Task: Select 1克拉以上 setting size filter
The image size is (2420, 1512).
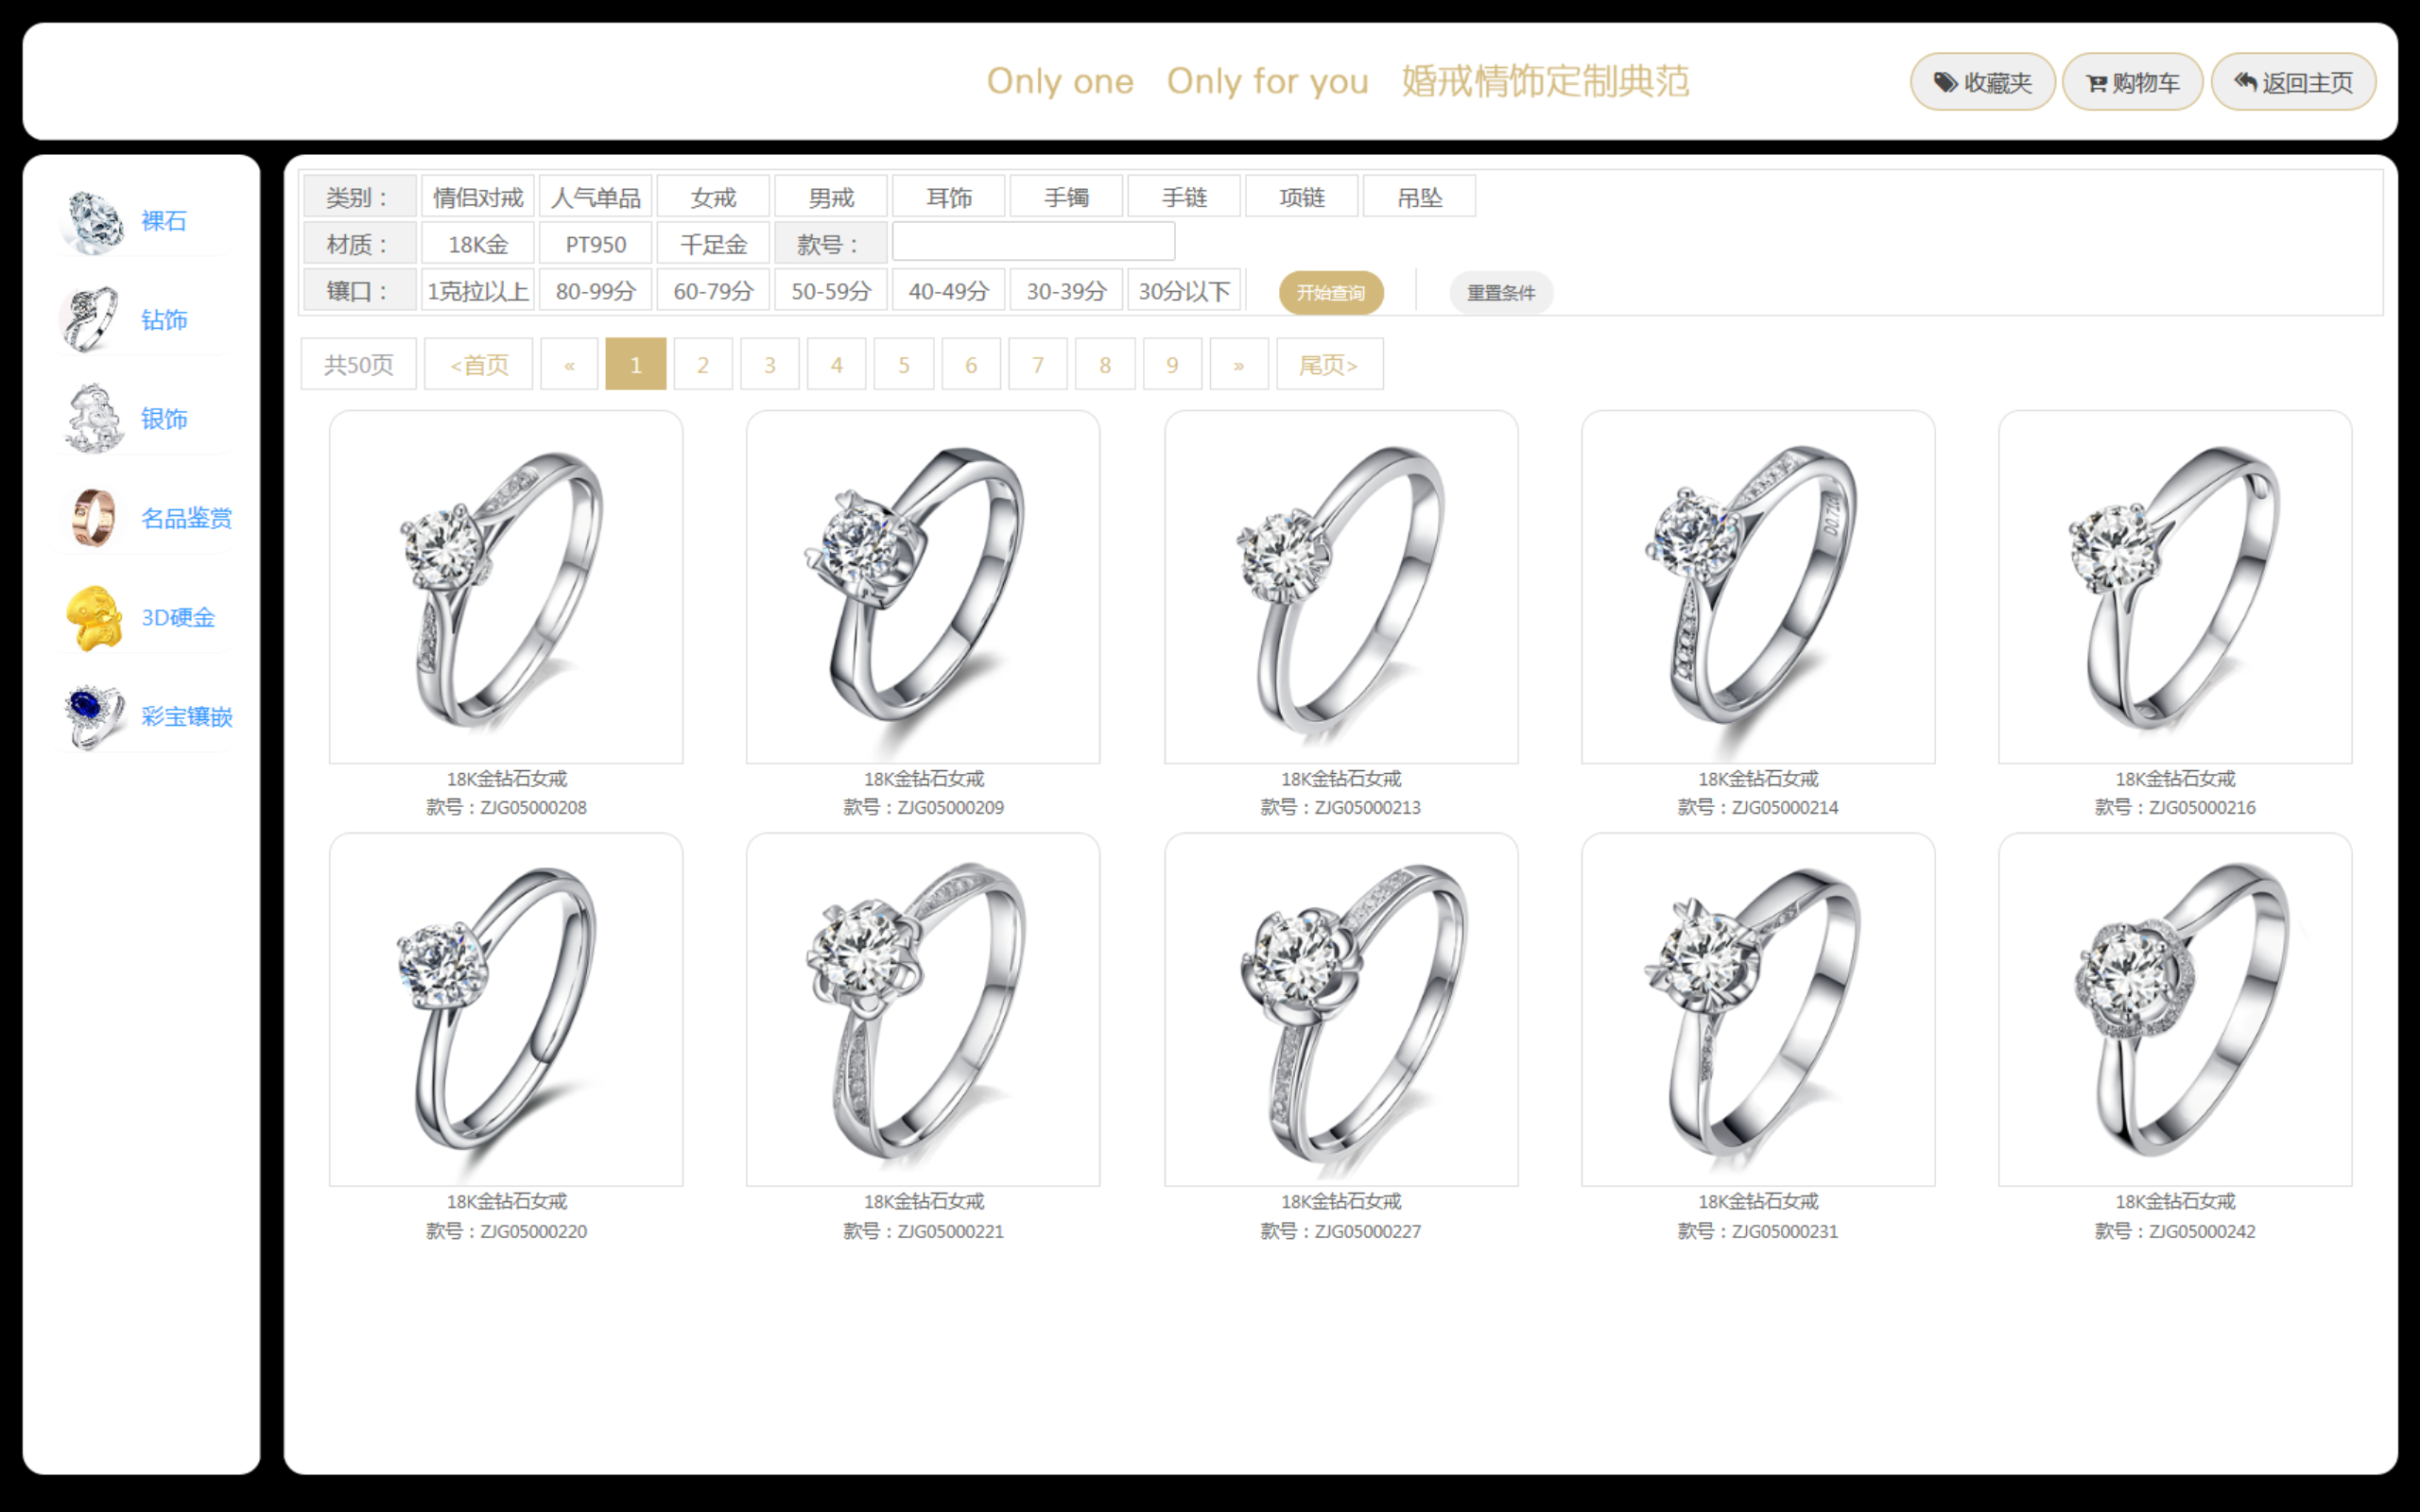Action: [x=478, y=291]
